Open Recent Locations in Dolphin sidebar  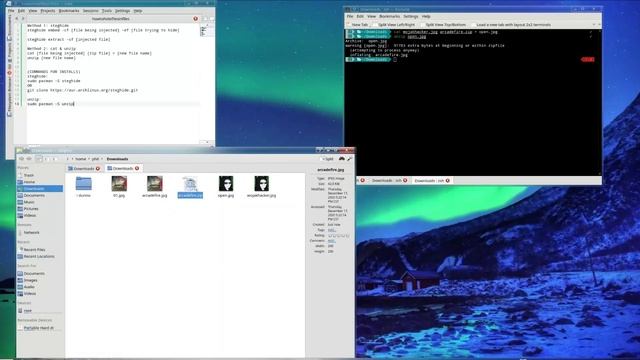pyautogui.click(x=40, y=256)
